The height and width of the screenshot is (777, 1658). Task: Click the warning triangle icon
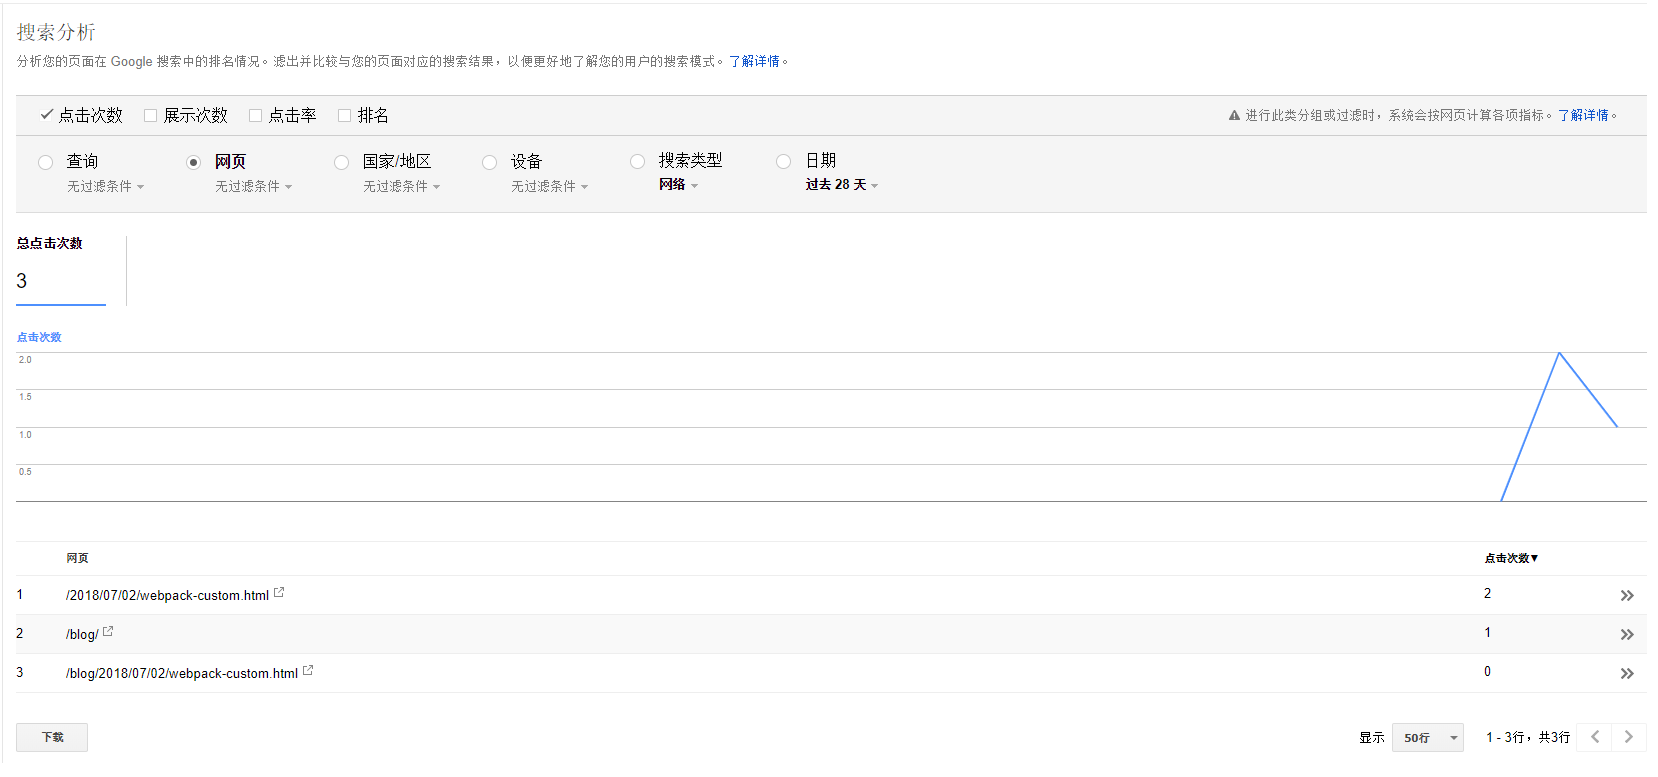pos(1234,115)
